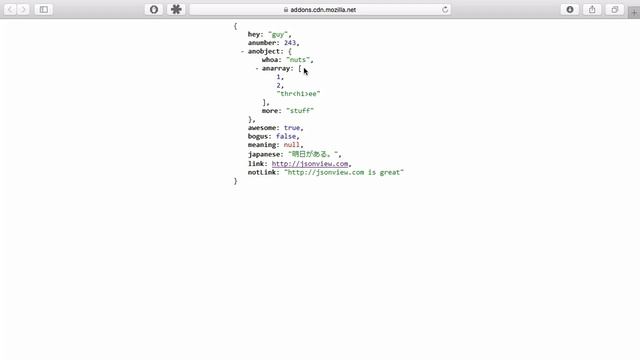The width and height of the screenshot is (640, 360).
Task: Click the null value of meaning
Action: coord(292,145)
